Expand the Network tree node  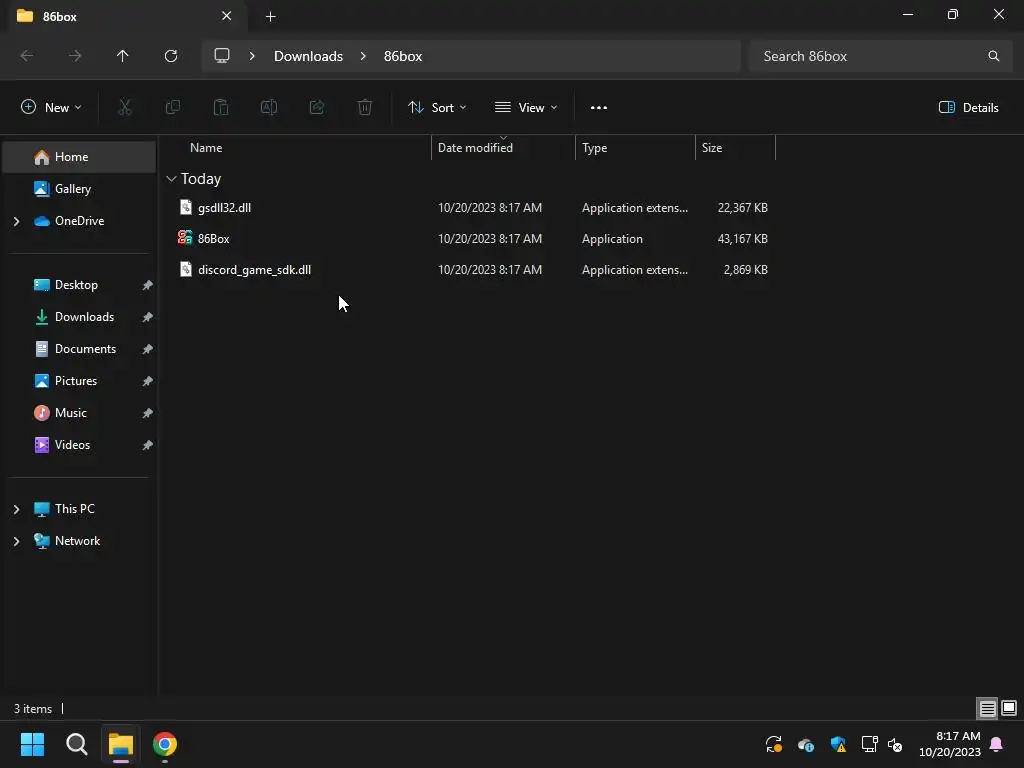click(x=16, y=541)
